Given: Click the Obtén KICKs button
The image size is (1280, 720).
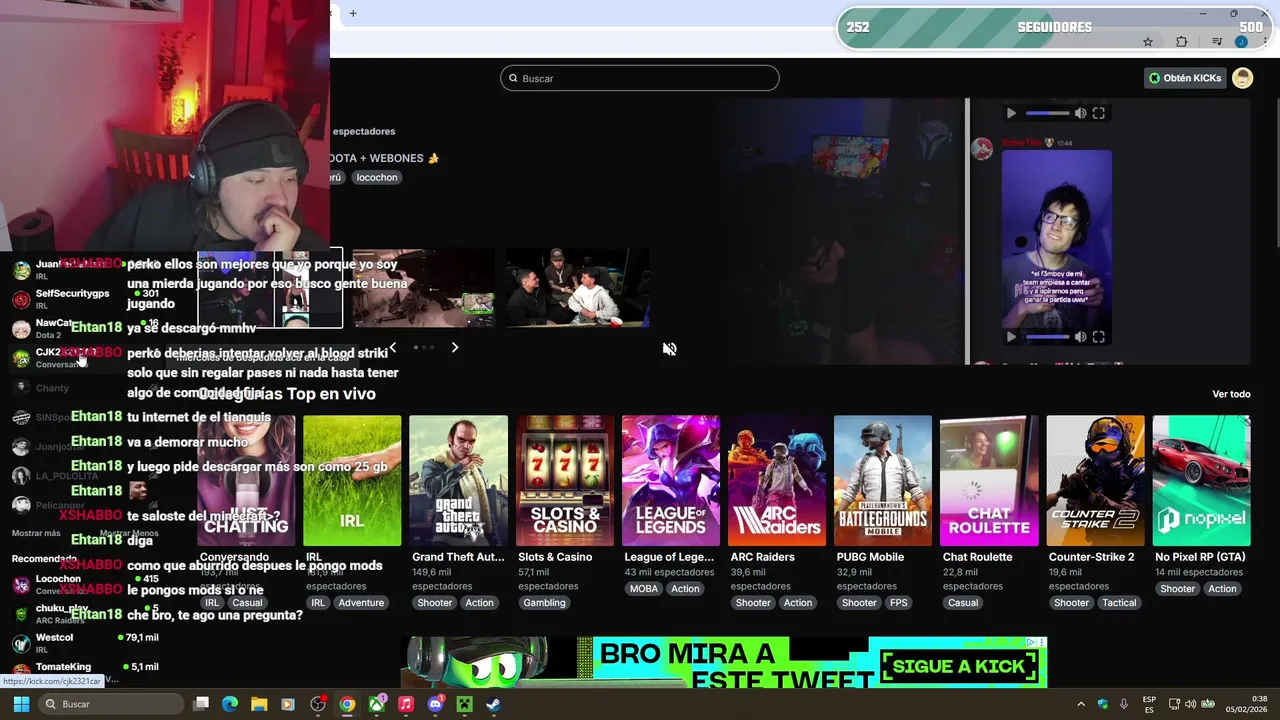Looking at the screenshot, I should 1185,78.
